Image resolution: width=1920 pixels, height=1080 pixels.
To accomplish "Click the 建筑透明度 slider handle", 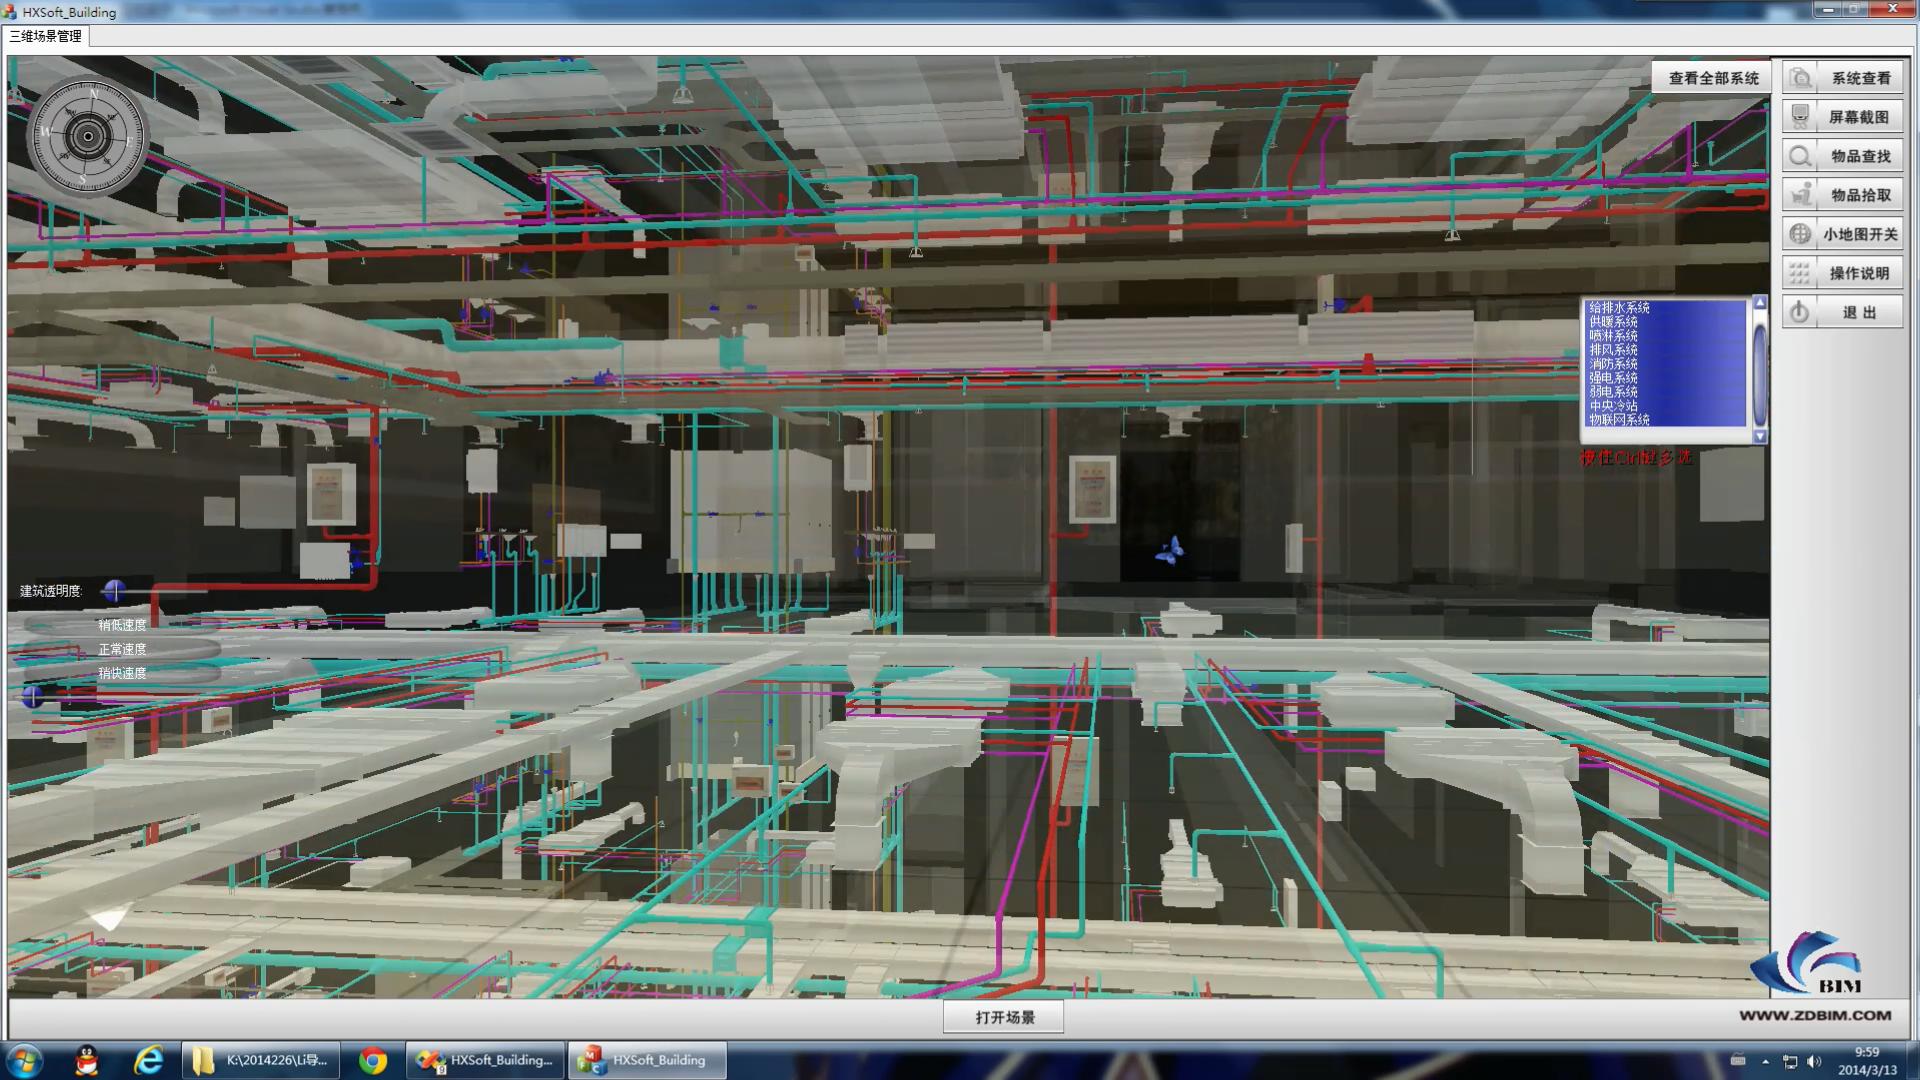I will [114, 591].
